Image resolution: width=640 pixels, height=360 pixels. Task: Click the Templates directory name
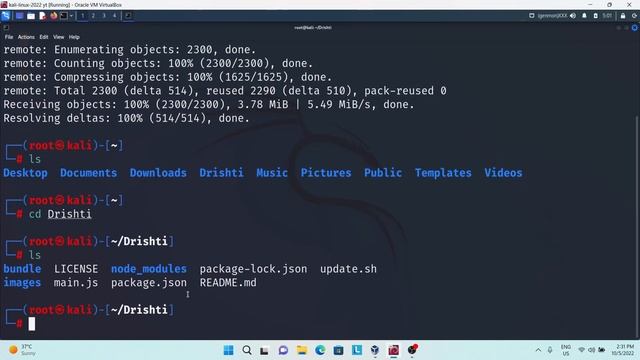coord(443,173)
